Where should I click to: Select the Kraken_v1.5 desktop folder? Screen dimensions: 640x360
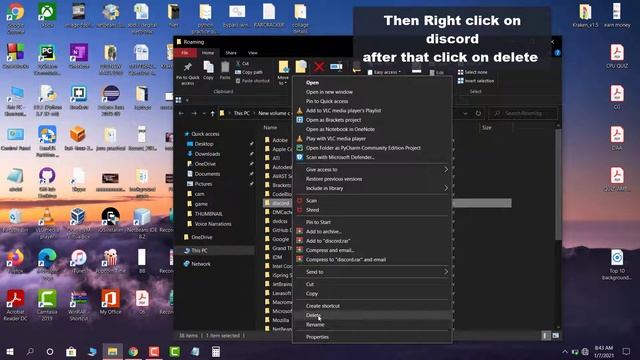[x=585, y=16]
